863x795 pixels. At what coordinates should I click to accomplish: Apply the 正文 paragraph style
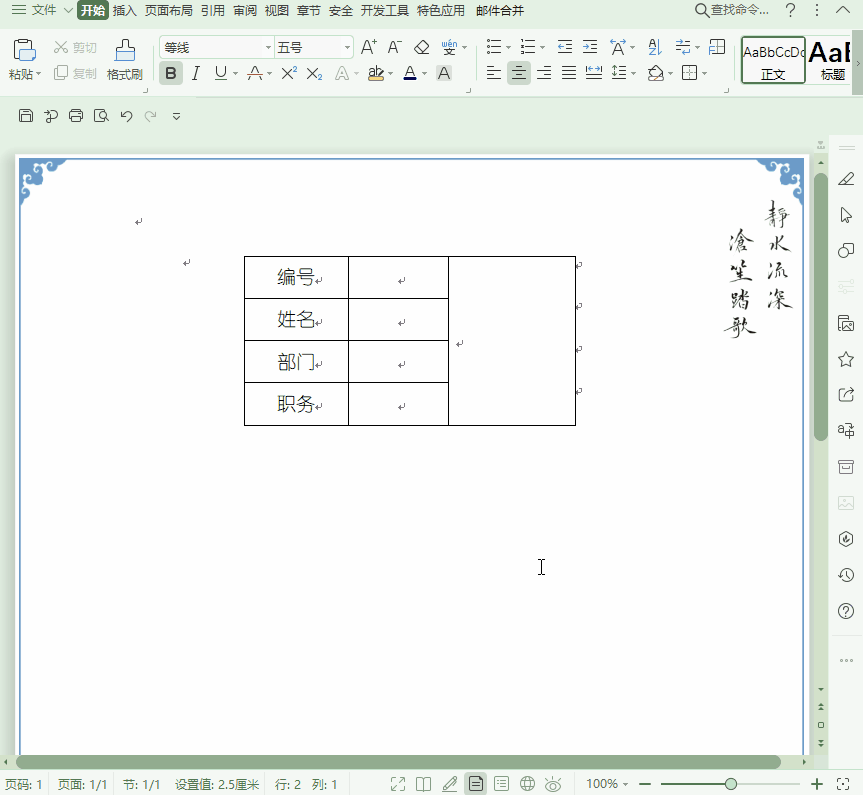pyautogui.click(x=775, y=60)
